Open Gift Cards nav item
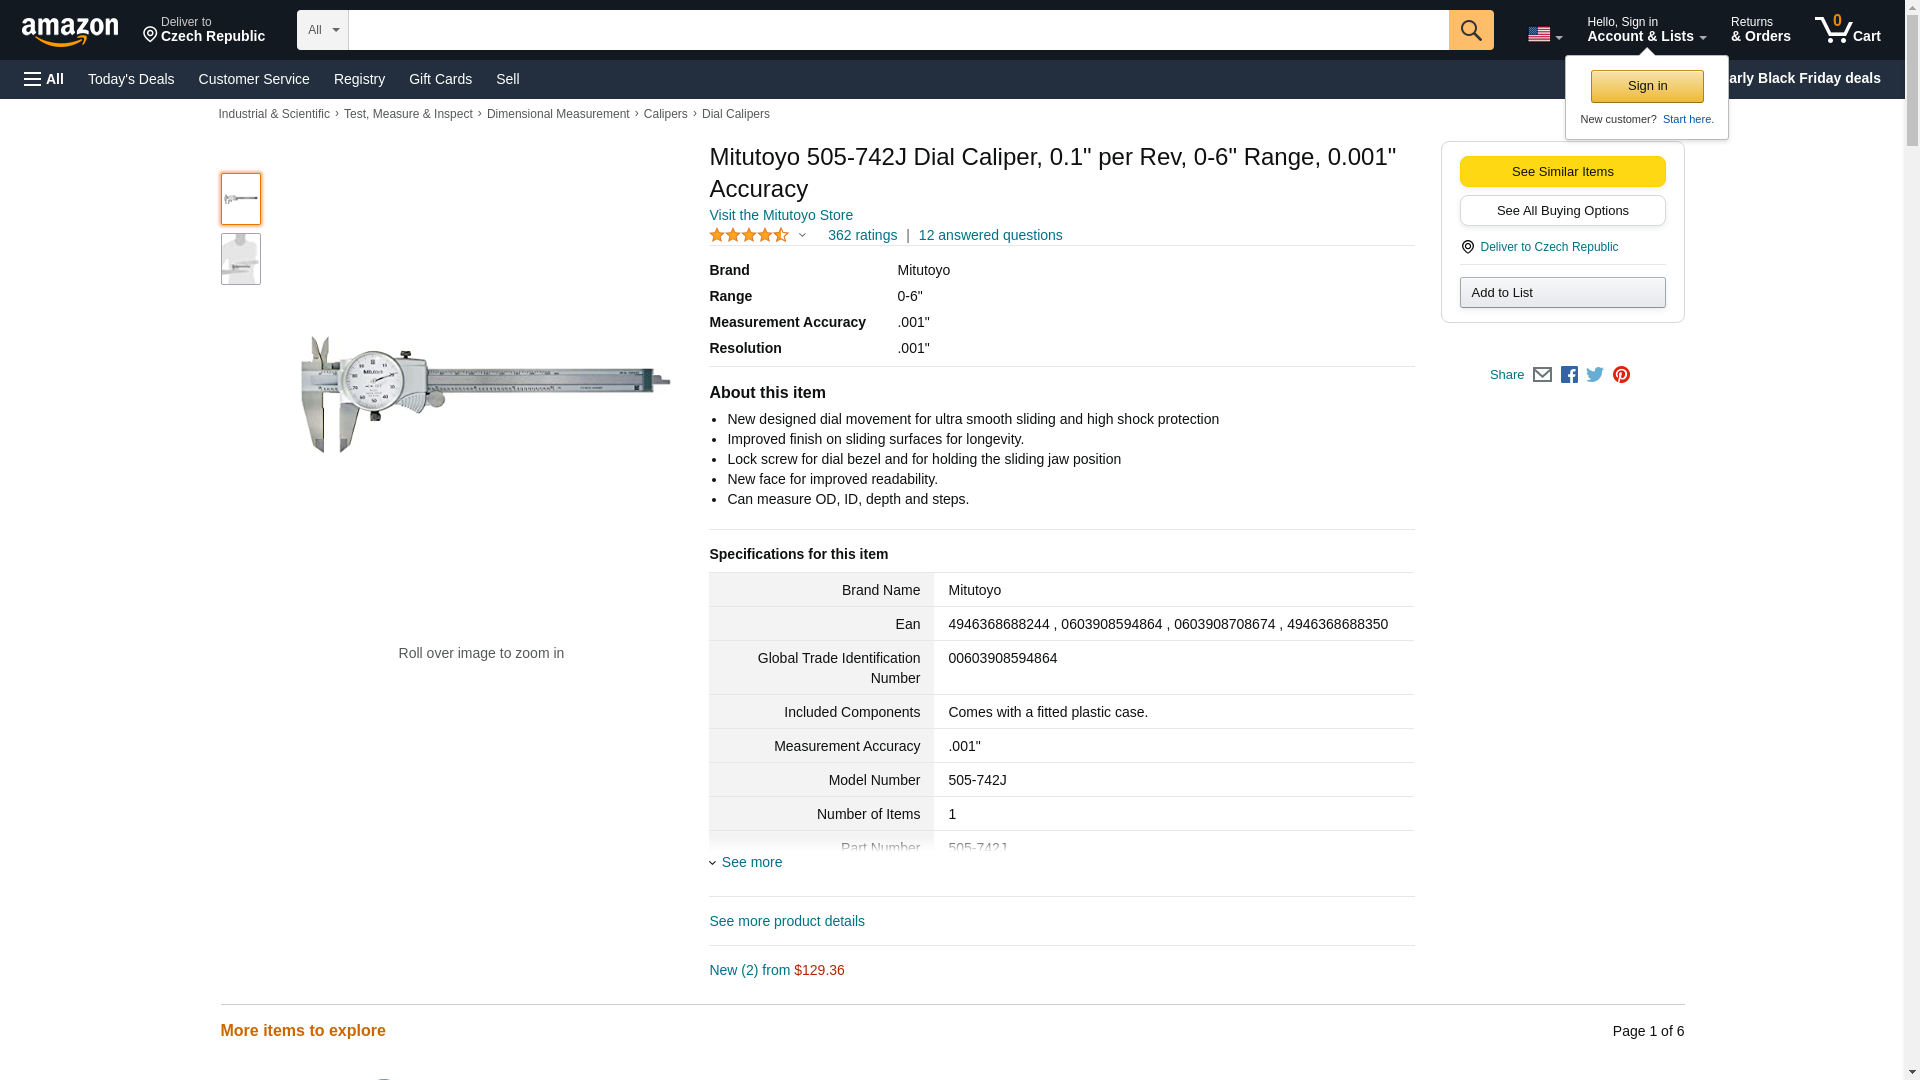 click(x=440, y=79)
